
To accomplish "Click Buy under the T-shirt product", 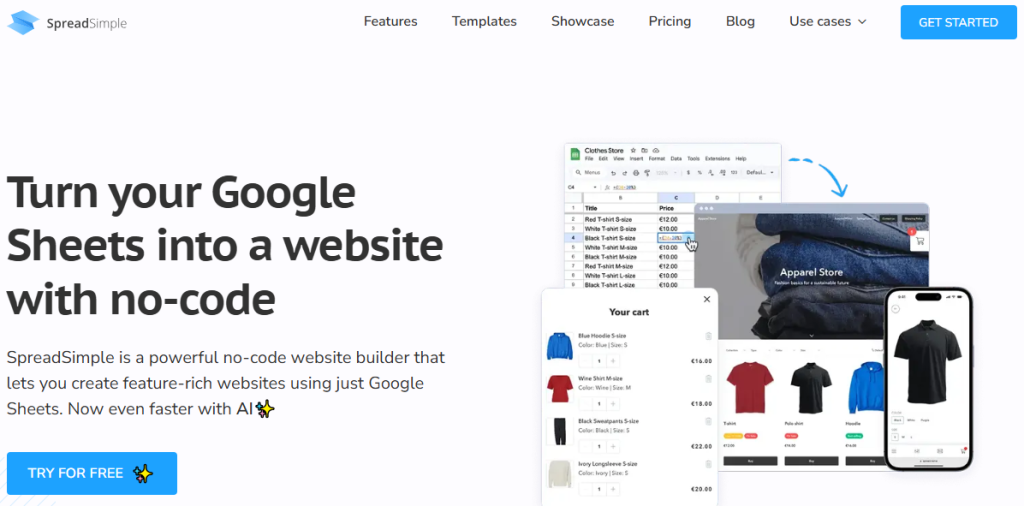I will [x=750, y=461].
